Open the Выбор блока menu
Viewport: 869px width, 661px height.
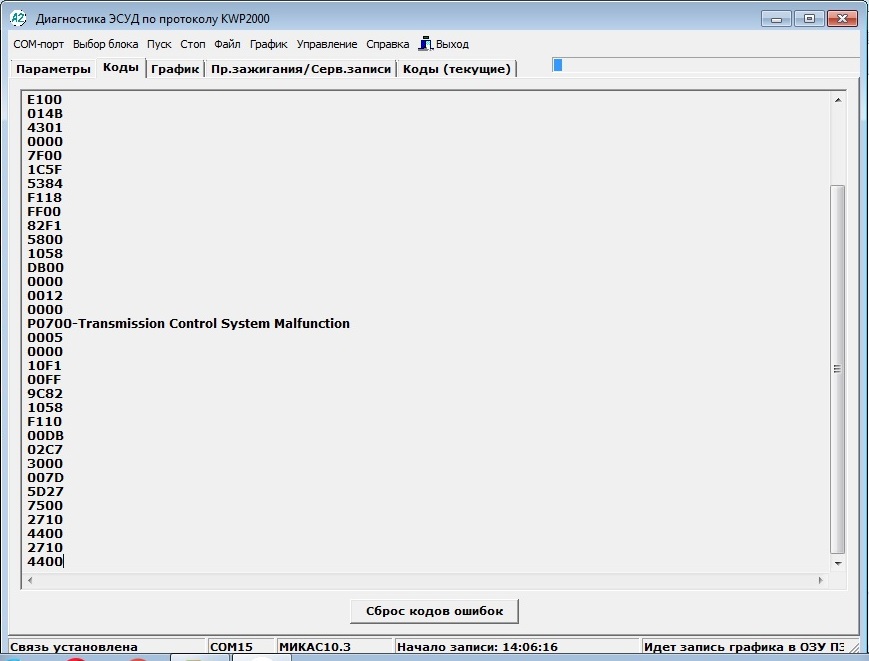tap(105, 44)
